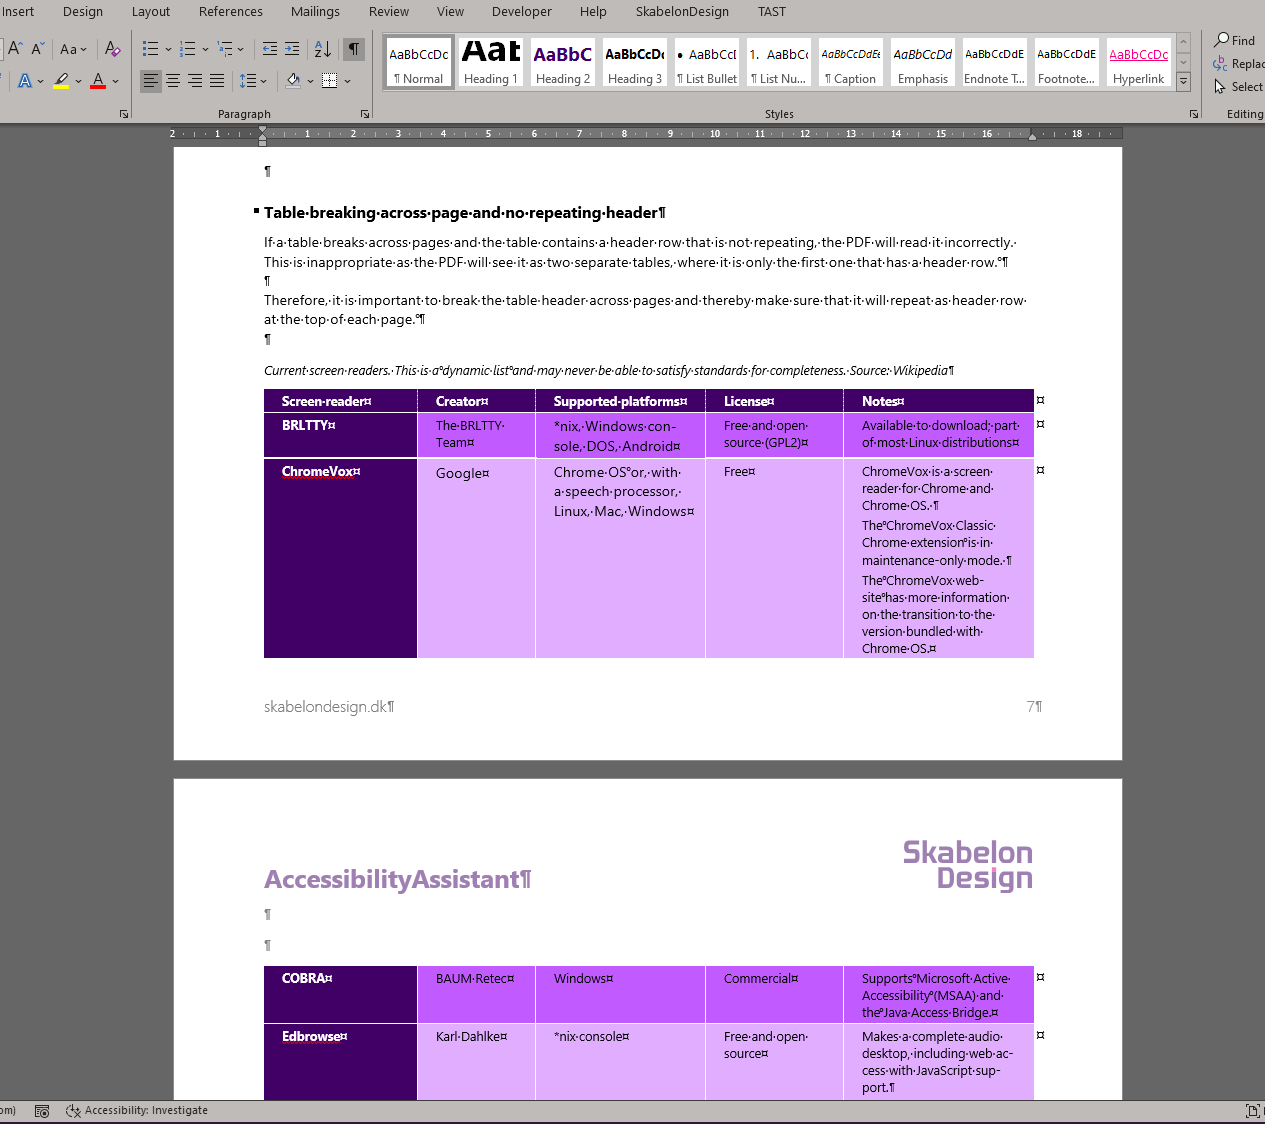1265x1124 pixels.
Task: Open the Review ribbon tab
Action: [x=389, y=12]
